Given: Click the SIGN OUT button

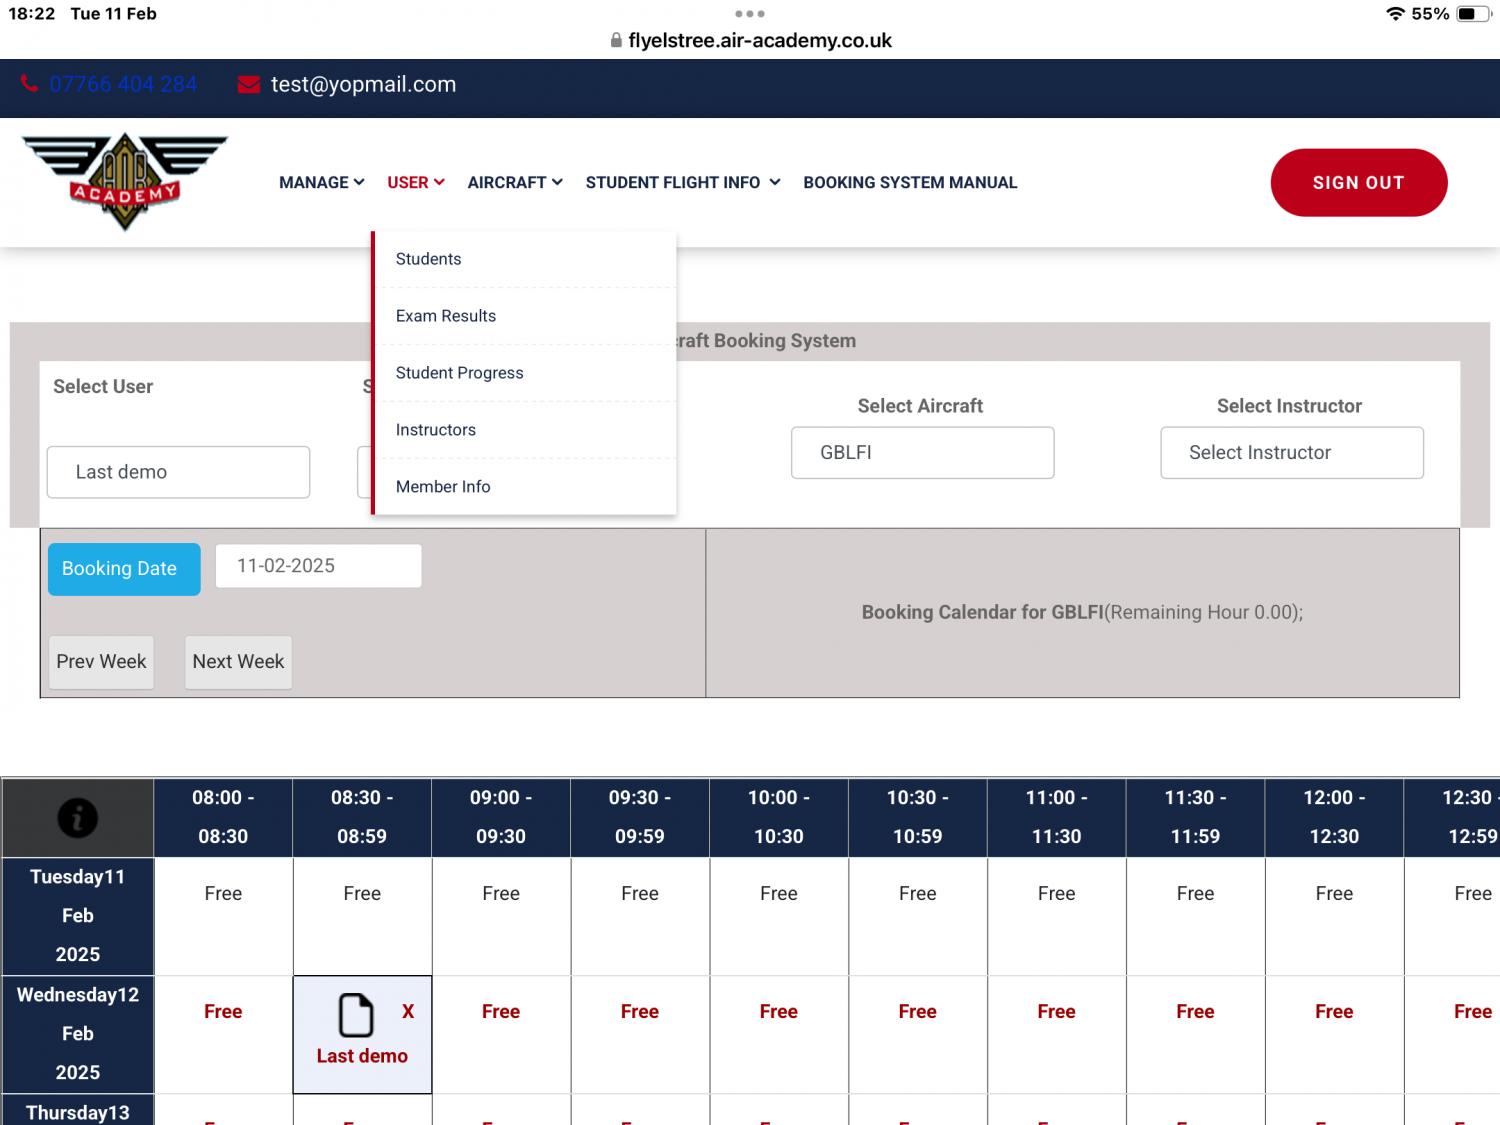Looking at the screenshot, I should pos(1358,182).
